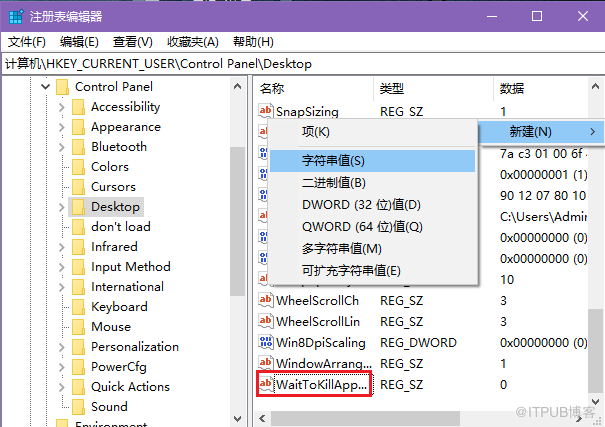Screen dimensions: 605x427
Task: Expand the Appearance key
Action: [61, 127]
